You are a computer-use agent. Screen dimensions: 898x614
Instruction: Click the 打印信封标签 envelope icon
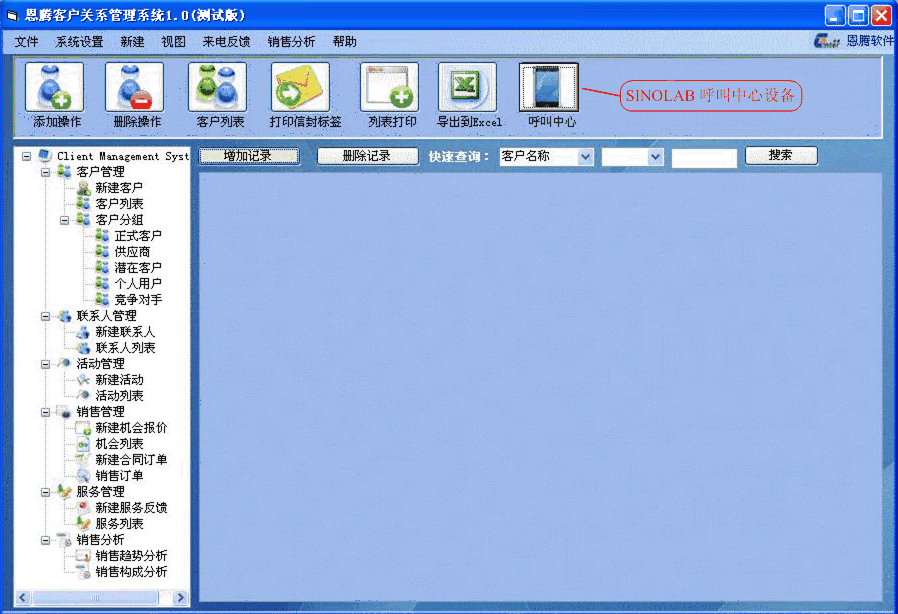300,87
